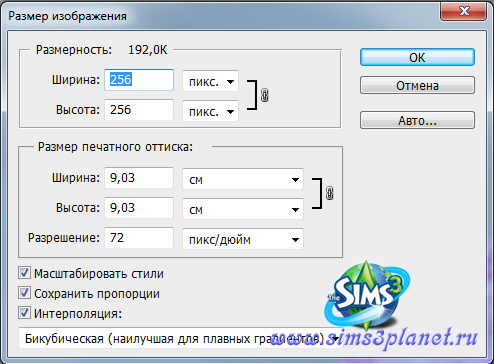Click the Отмена (Cancel) button

click(417, 85)
